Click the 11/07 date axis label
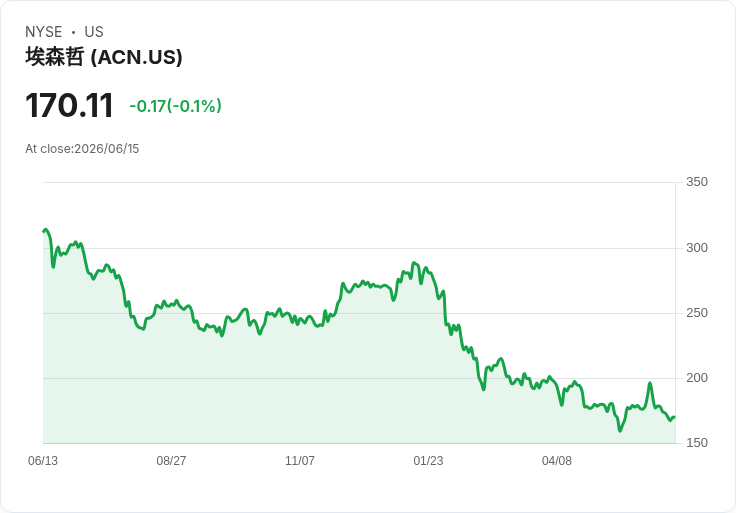Image resolution: width=736 pixels, height=513 pixels. [x=299, y=461]
